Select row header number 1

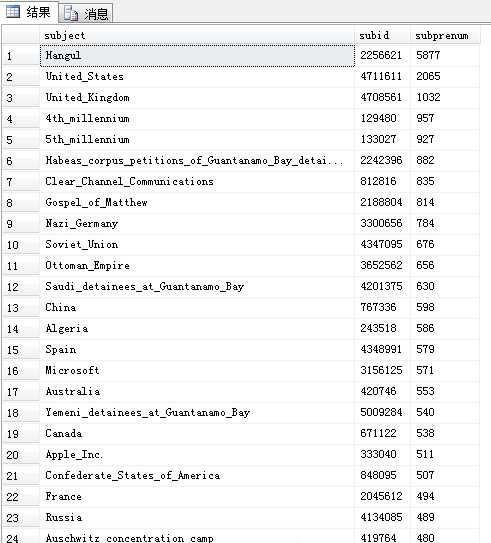click(x=21, y=56)
